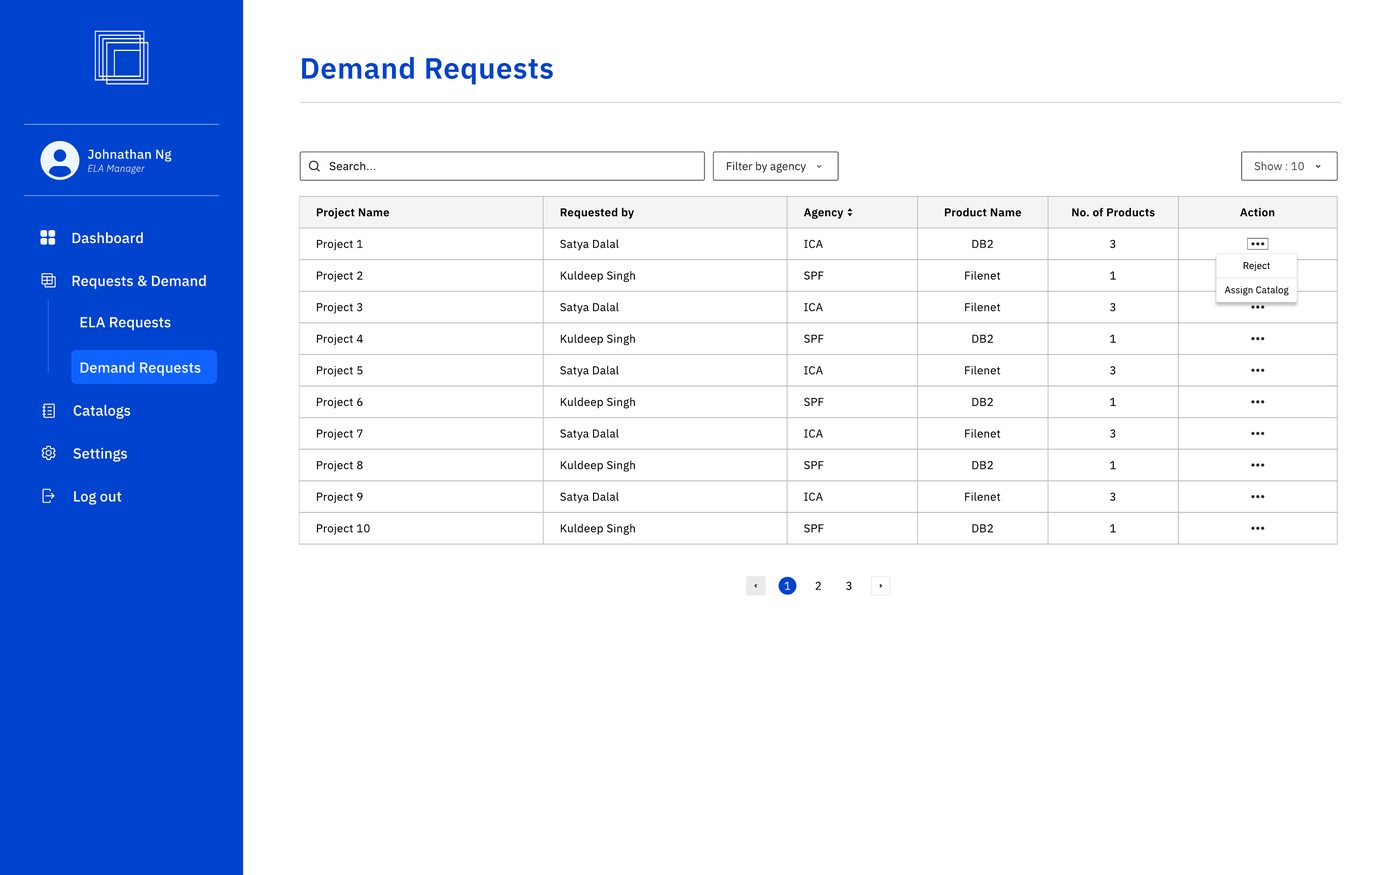
Task: Click Satya Dalal in Project 5 row
Action: pyautogui.click(x=589, y=371)
